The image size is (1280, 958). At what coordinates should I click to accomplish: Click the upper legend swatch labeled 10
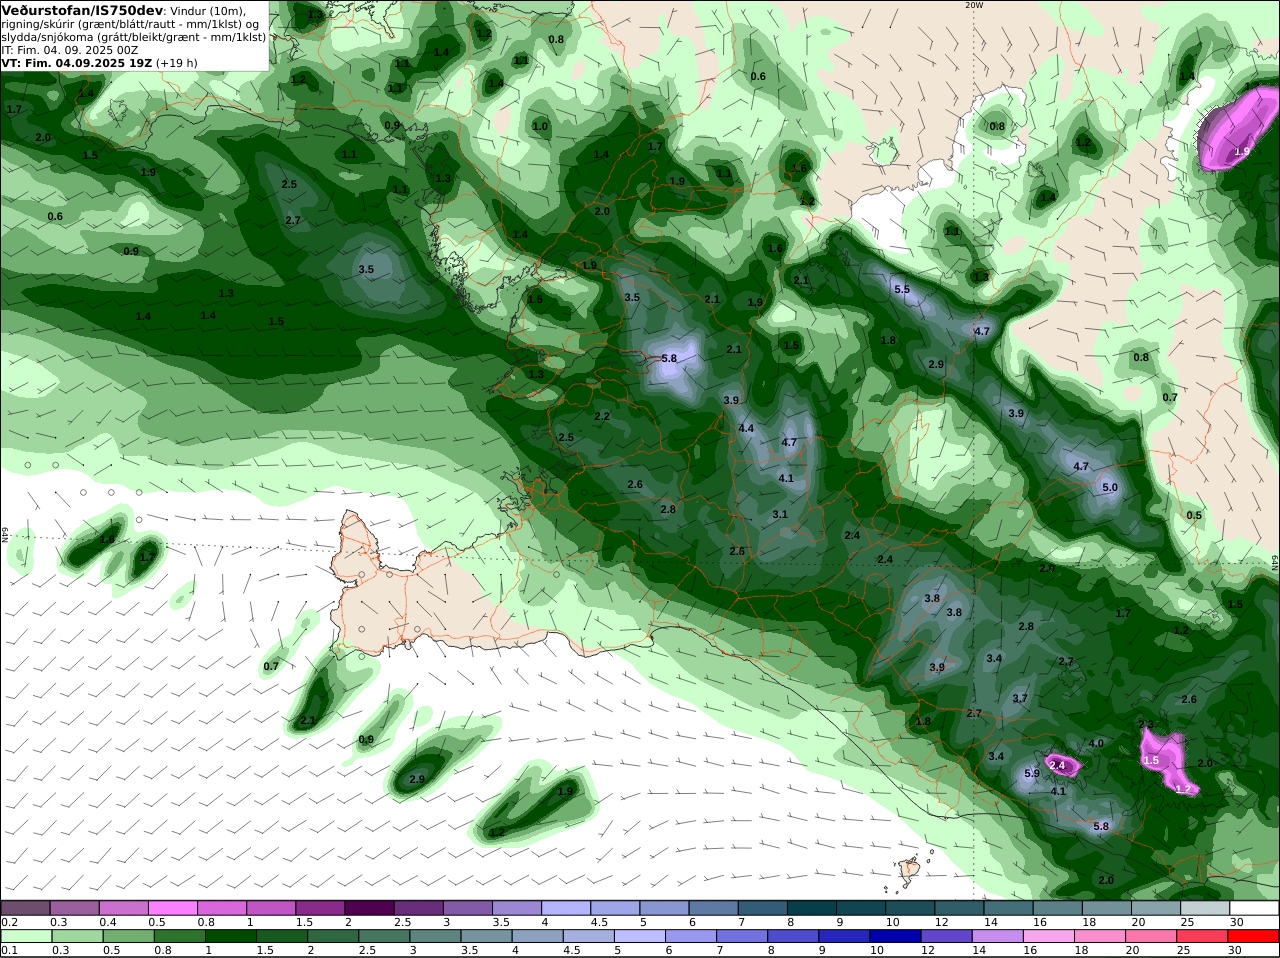[x=911, y=908]
